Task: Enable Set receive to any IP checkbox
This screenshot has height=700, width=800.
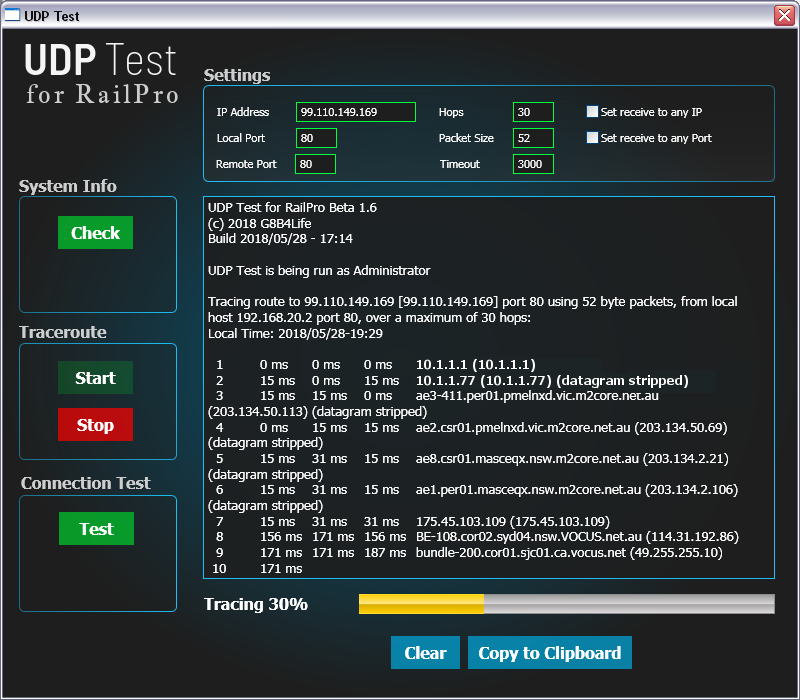Action: [x=593, y=112]
